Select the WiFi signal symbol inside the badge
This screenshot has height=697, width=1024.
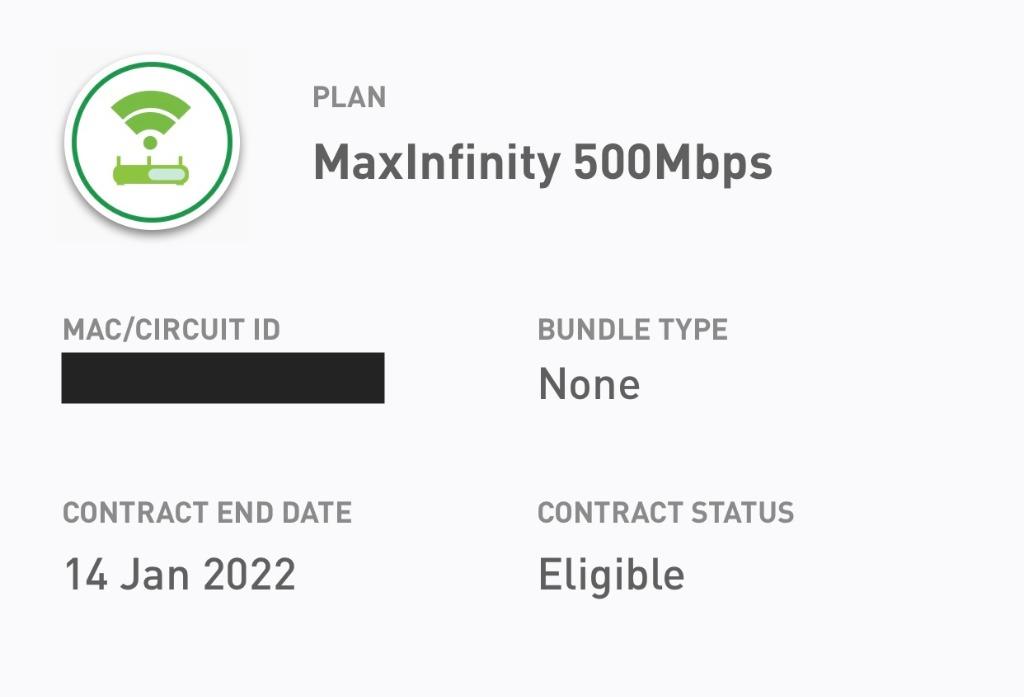coord(151,115)
